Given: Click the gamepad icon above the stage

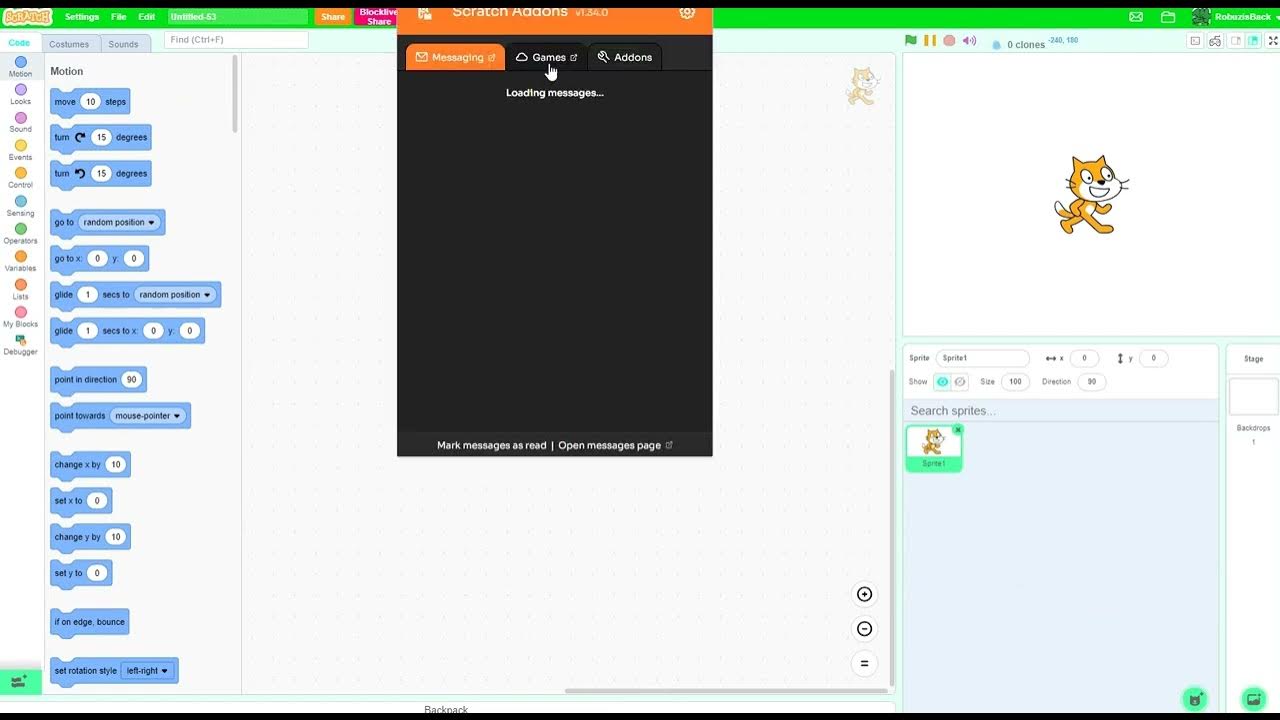Looking at the screenshot, I should pyautogui.click(x=1215, y=41).
